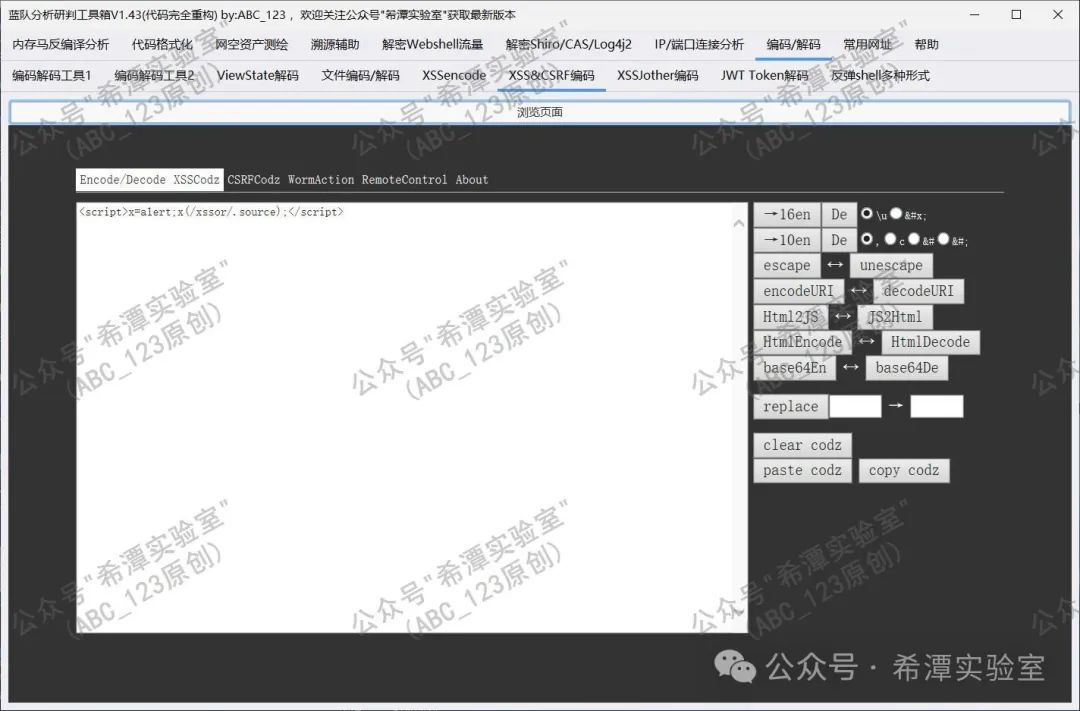The height and width of the screenshot is (711, 1080).
Task: Select the &# radio without semicolon
Action: pyautogui.click(x=914, y=239)
